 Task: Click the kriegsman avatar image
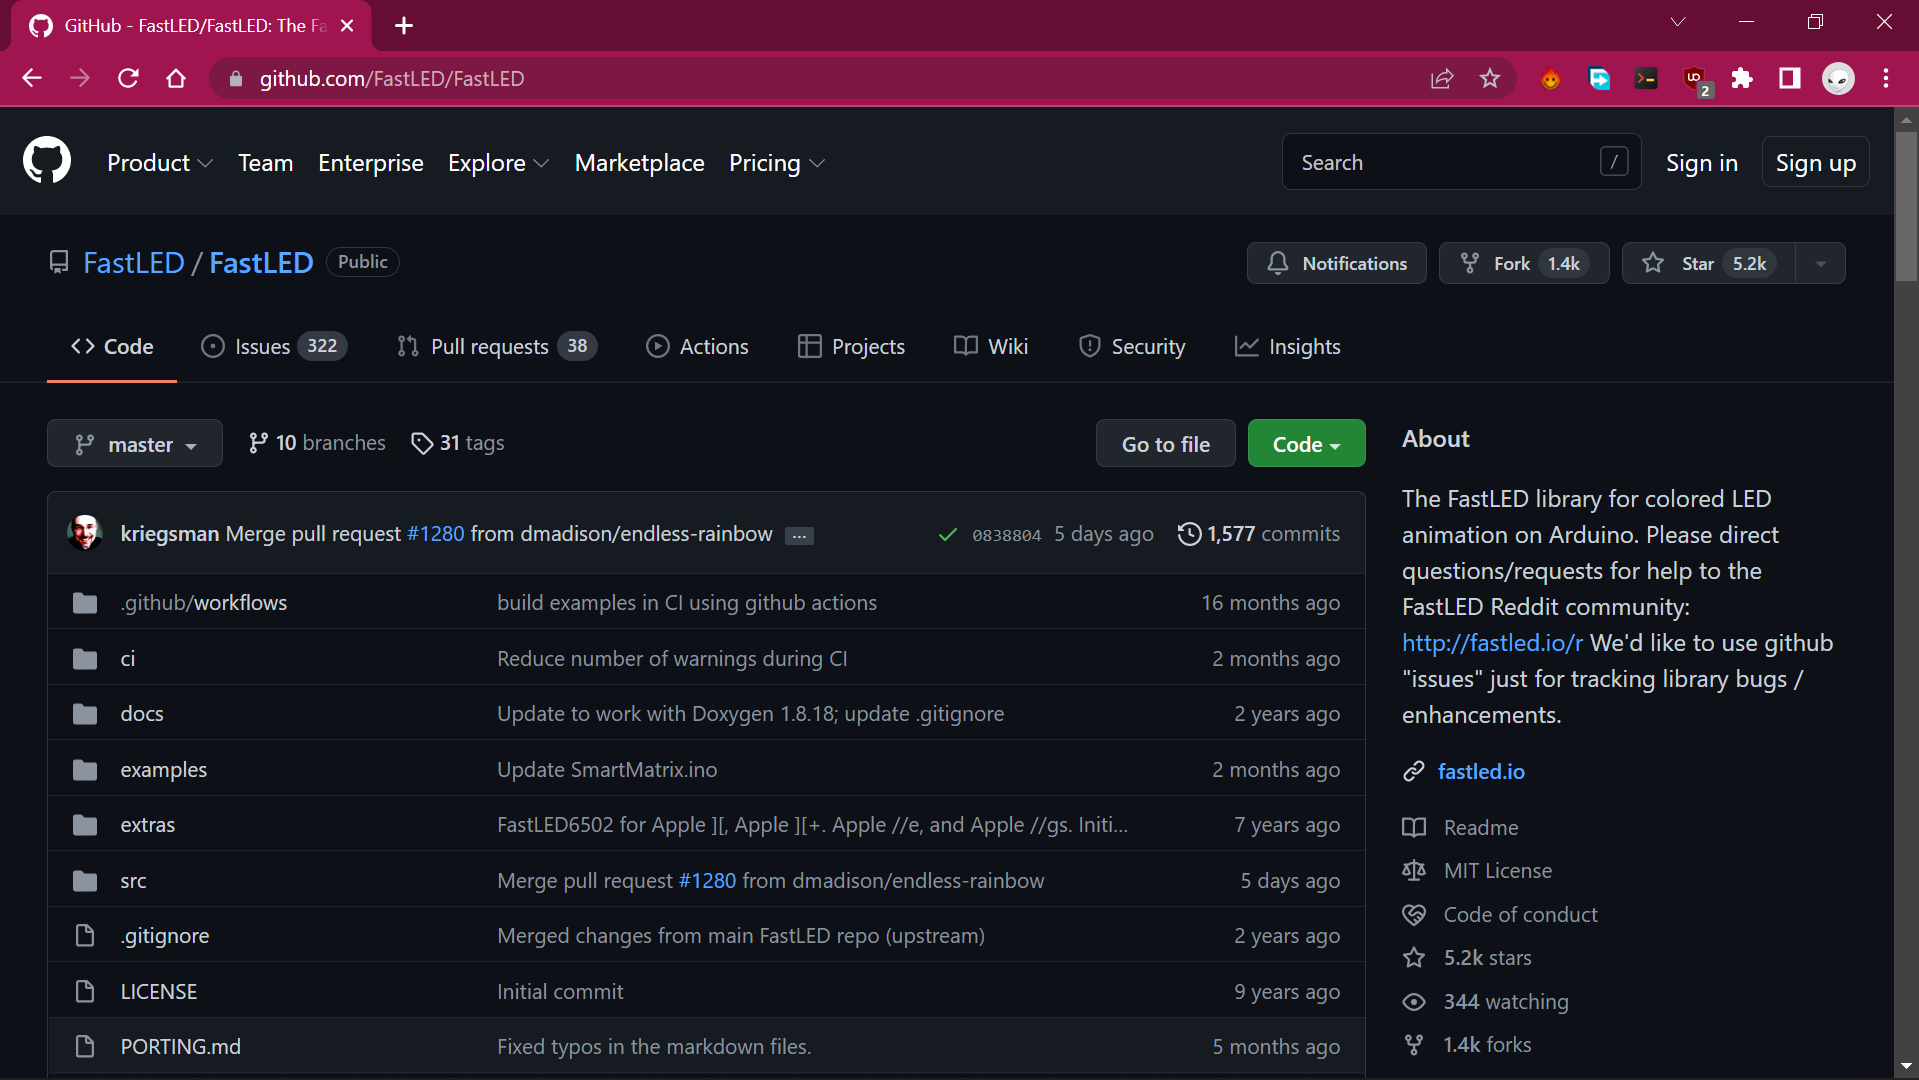coord(85,533)
